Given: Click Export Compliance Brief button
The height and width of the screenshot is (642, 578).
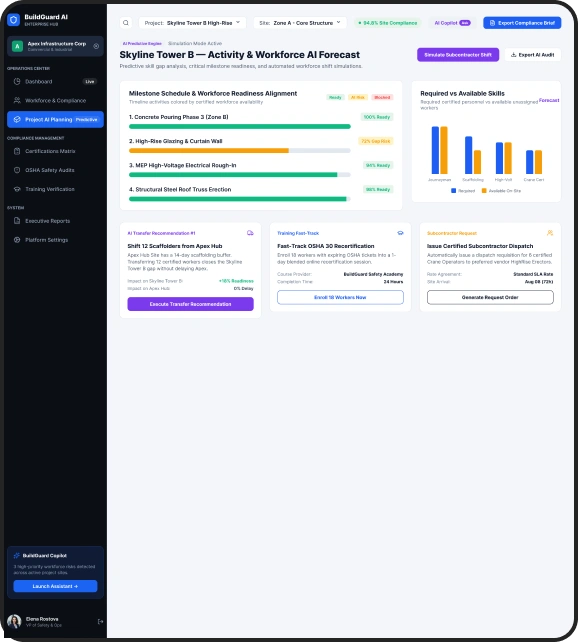Looking at the screenshot, I should click(522, 23).
